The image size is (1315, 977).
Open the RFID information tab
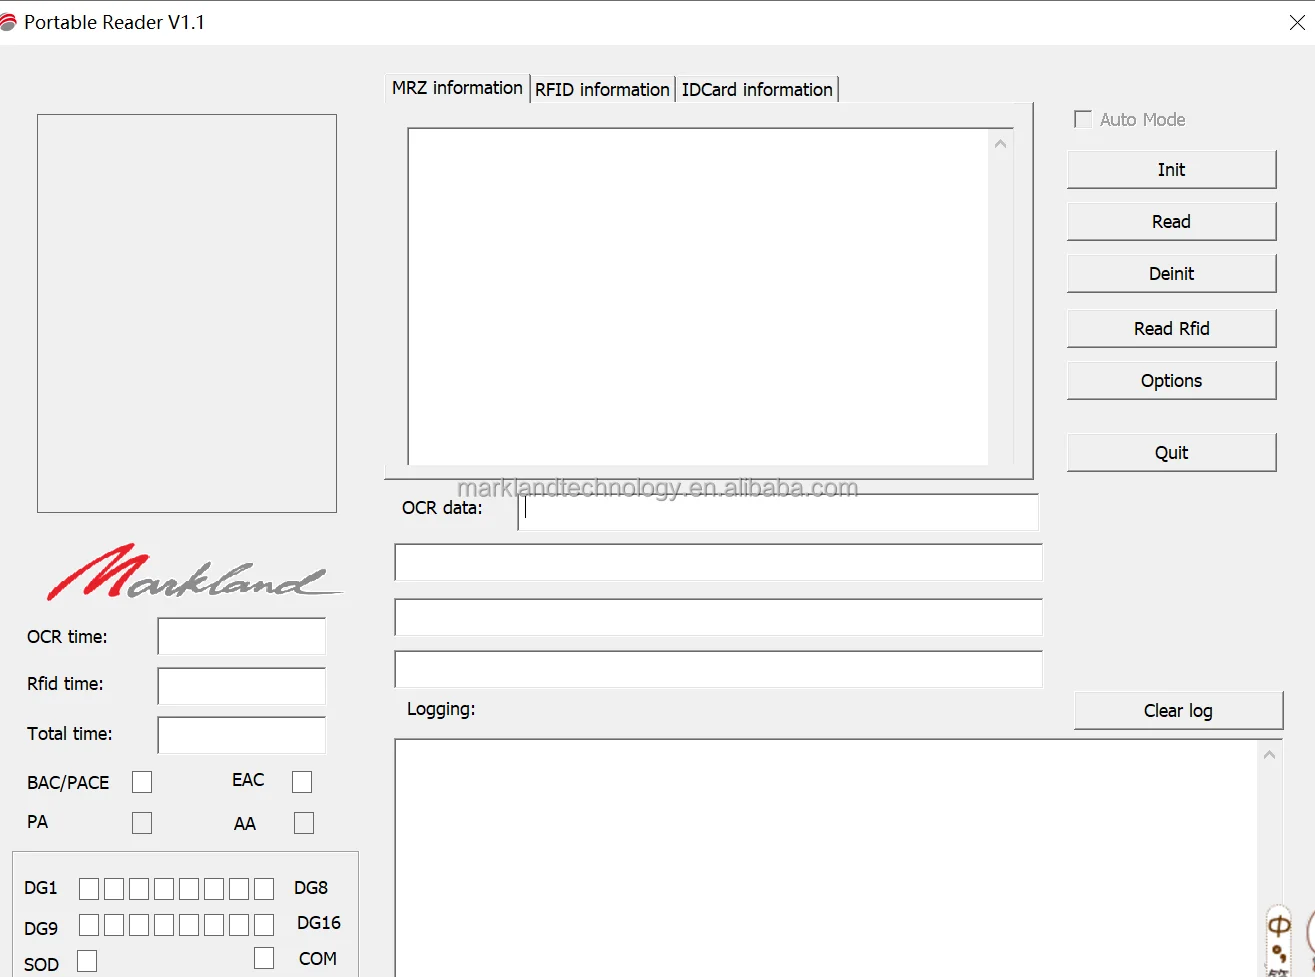[x=602, y=89]
